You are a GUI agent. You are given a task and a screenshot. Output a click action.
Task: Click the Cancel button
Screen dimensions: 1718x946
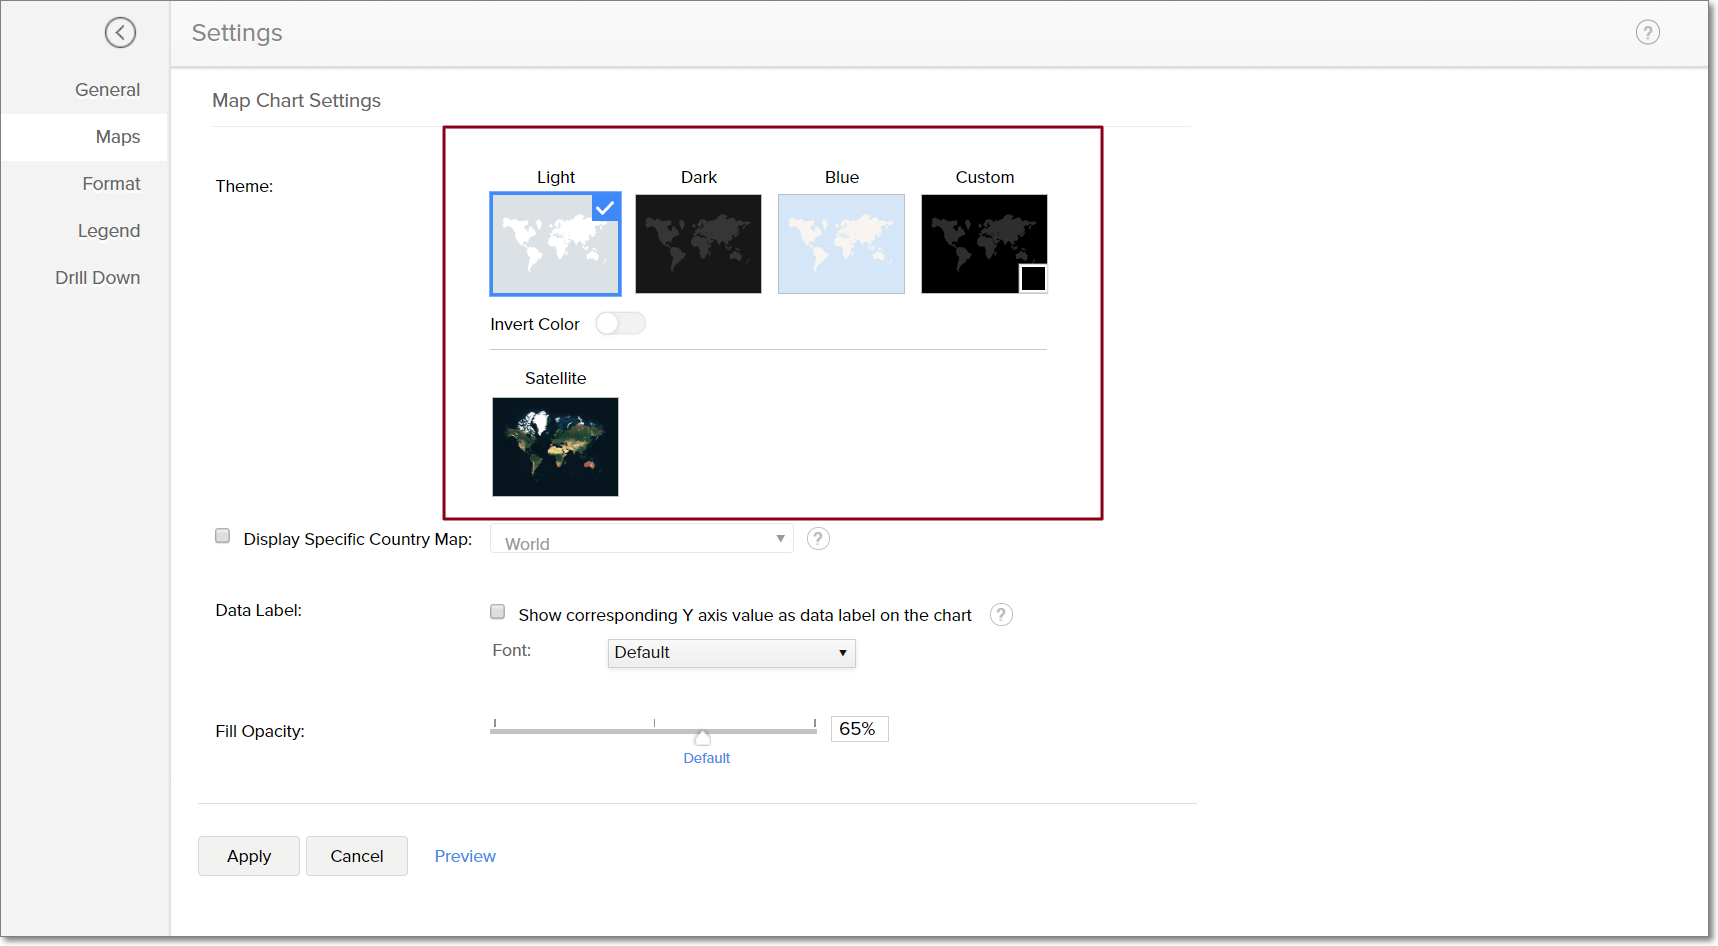click(357, 856)
